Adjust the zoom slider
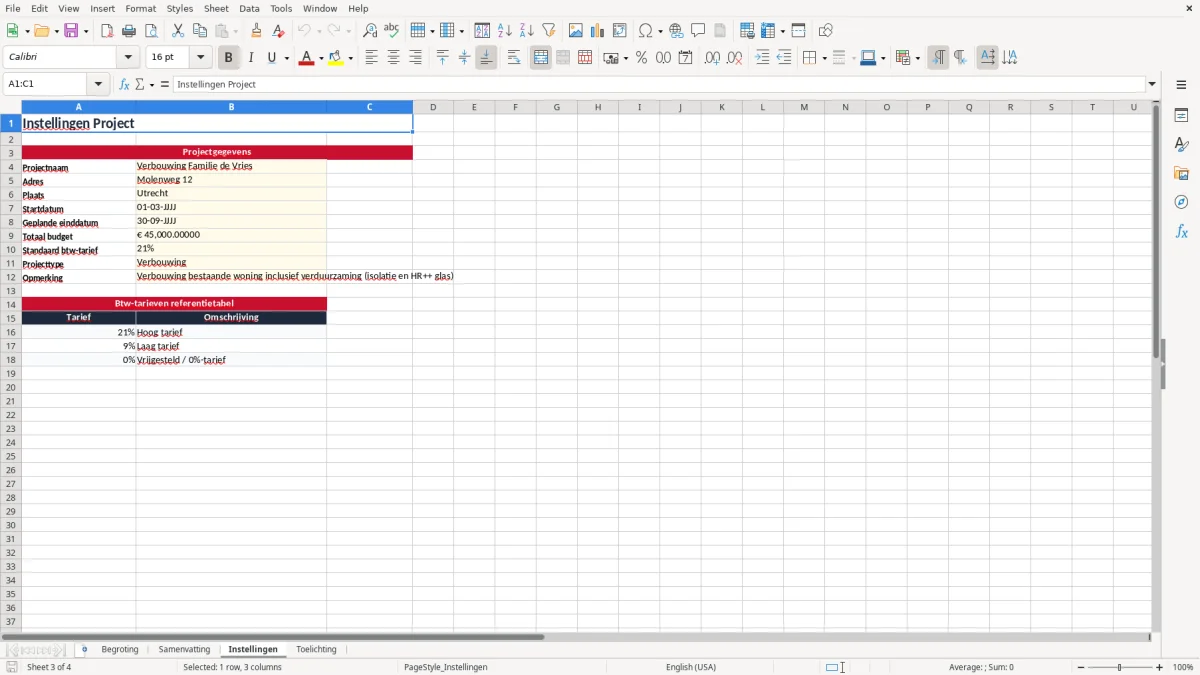Image resolution: width=1200 pixels, height=675 pixels. pos(1119,667)
